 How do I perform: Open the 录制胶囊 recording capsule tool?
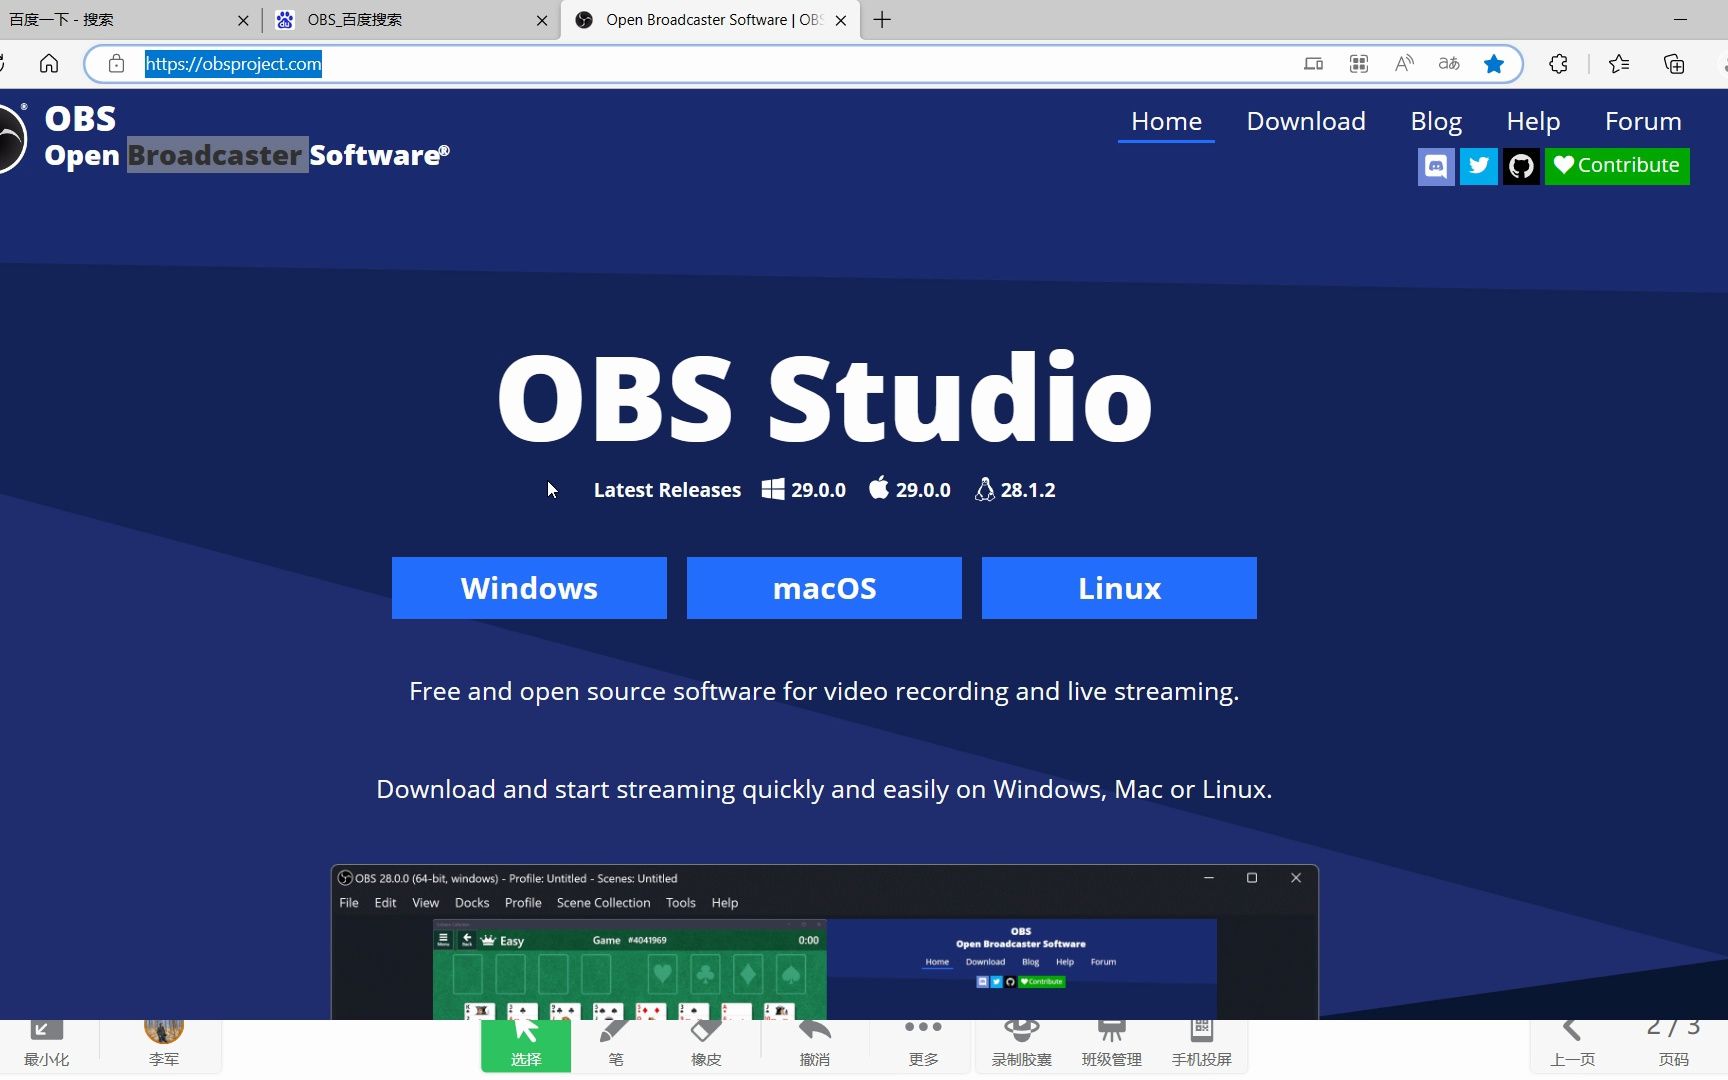(x=1021, y=1045)
